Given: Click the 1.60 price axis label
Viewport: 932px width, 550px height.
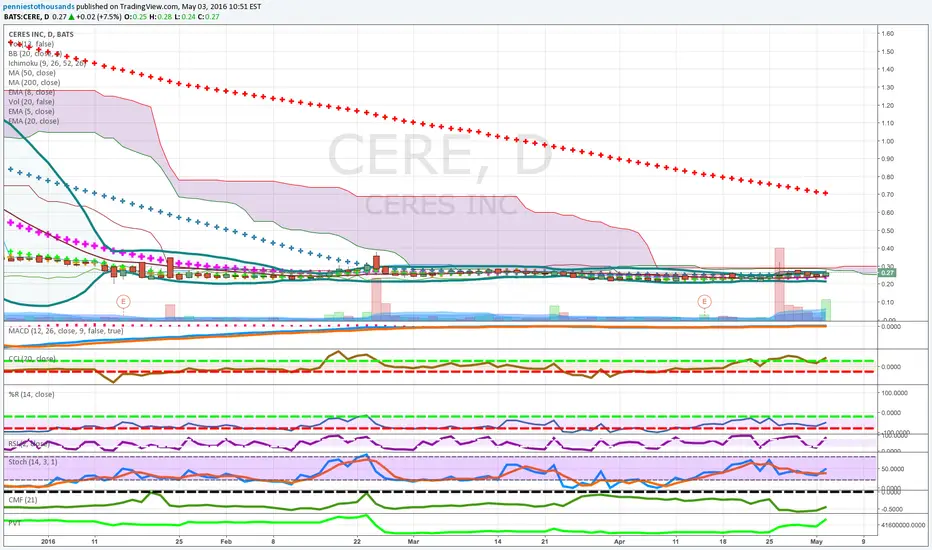Looking at the screenshot, I should coord(888,34).
